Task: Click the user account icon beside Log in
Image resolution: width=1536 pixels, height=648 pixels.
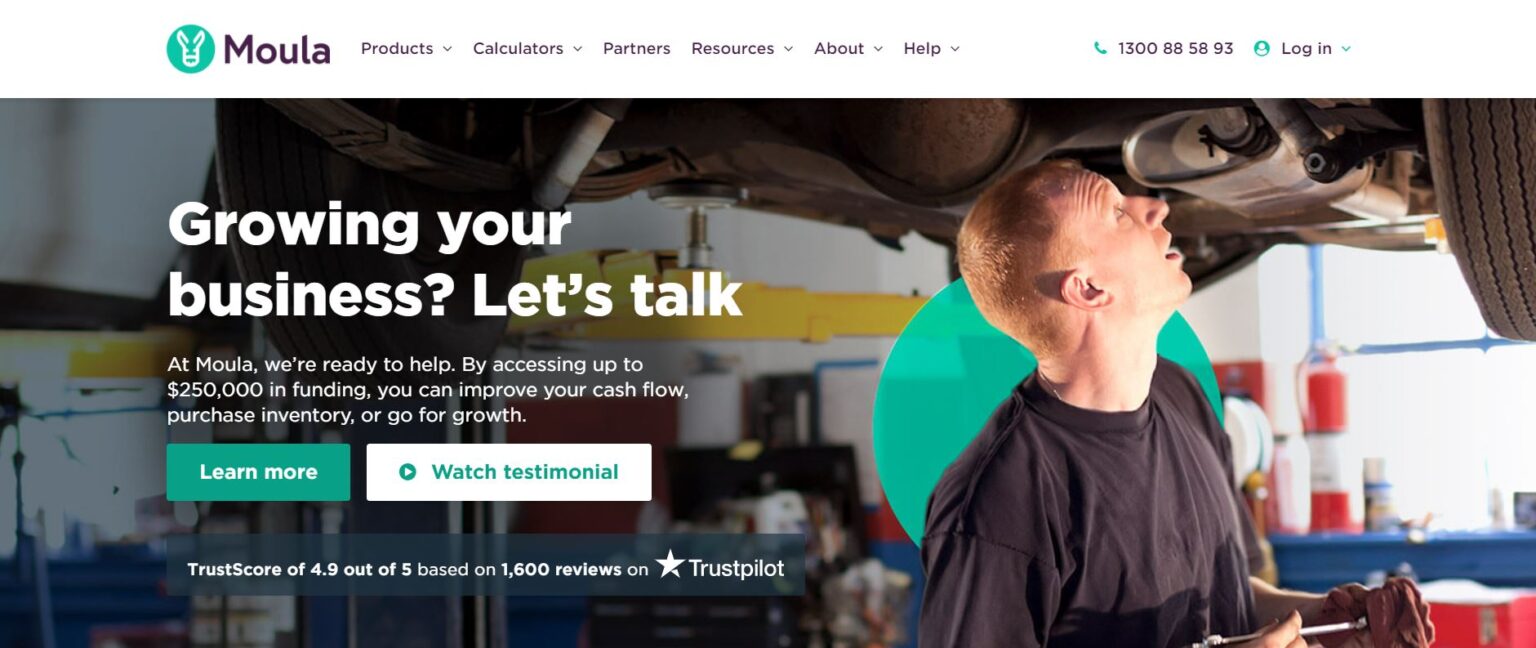Action: click(x=1261, y=48)
